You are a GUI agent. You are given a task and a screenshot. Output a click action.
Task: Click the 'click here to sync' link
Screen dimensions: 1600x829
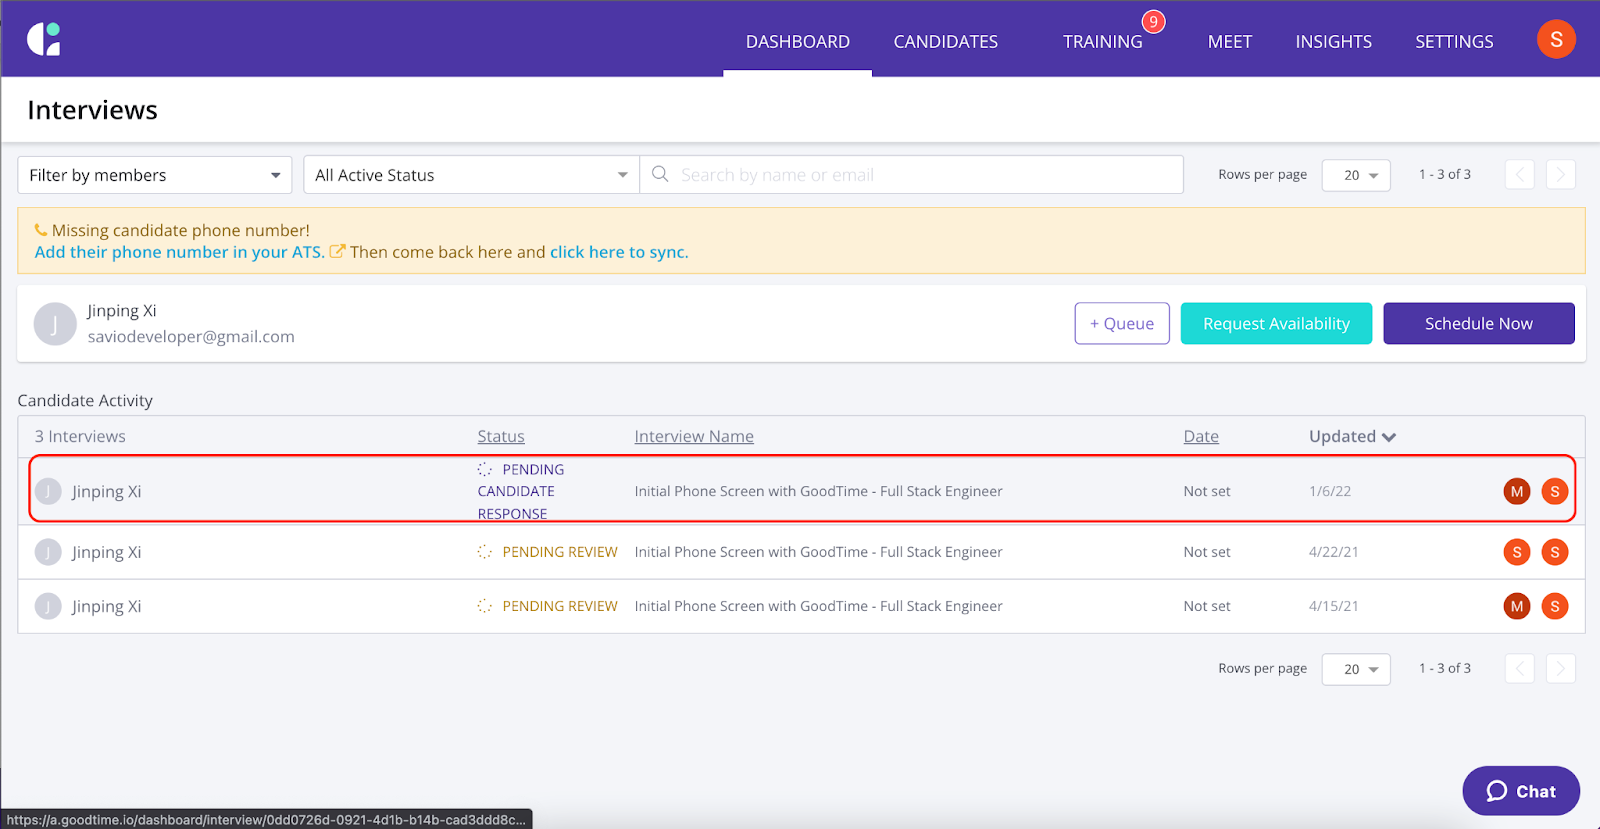618,252
